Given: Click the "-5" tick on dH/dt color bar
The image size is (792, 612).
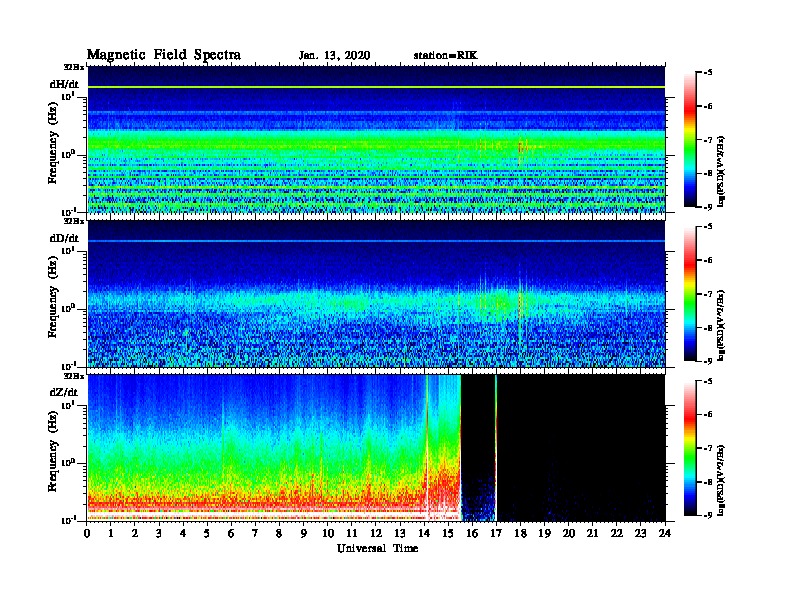Looking at the screenshot, I should pos(708,73).
